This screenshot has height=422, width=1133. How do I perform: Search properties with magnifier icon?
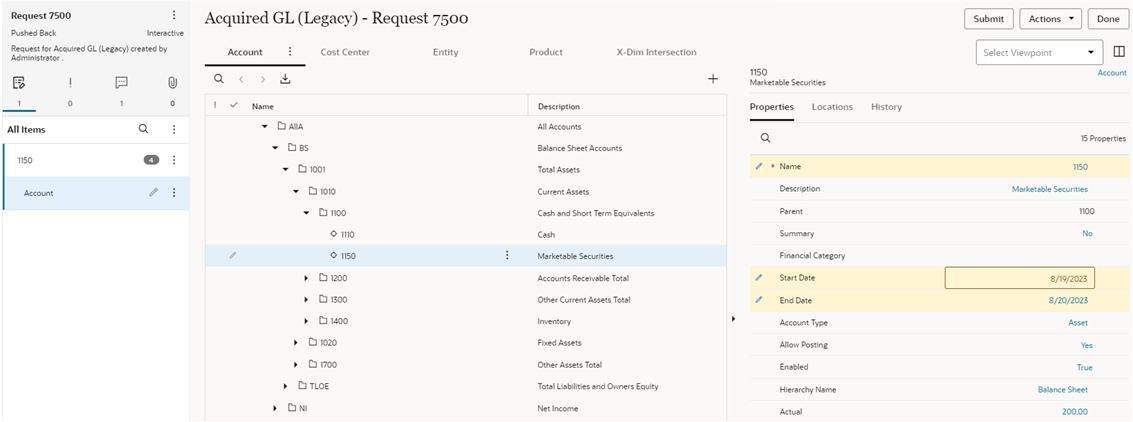765,138
